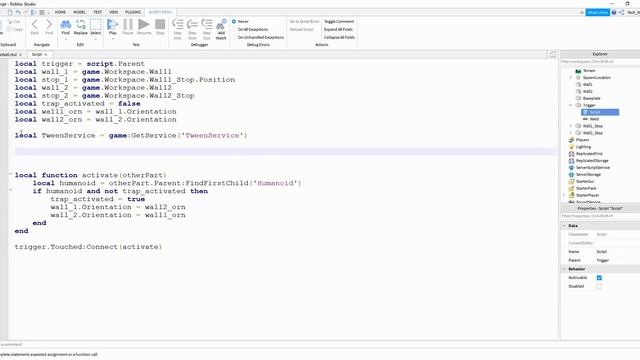
Task: Click the Baseplate part icon in Explorer
Action: click(x=578, y=98)
